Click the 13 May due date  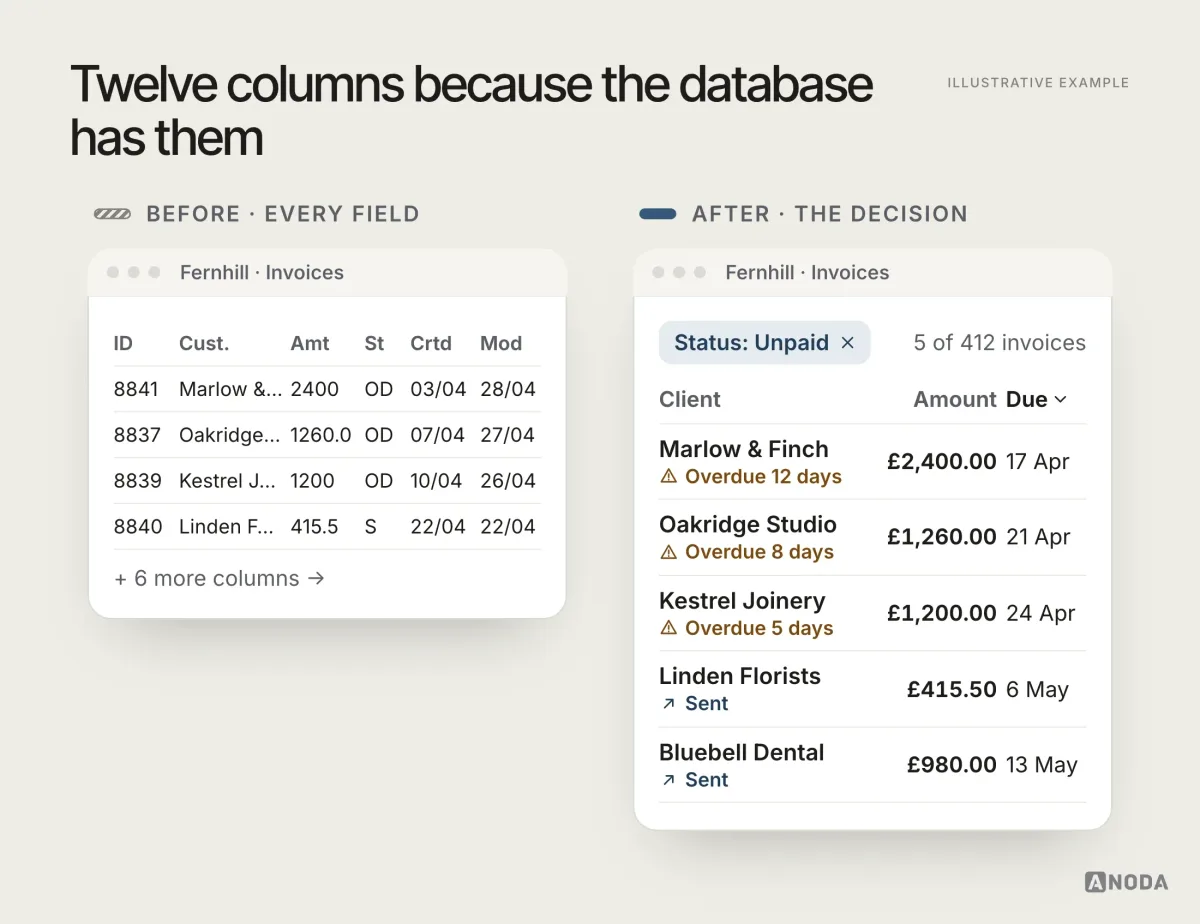[x=1042, y=765]
